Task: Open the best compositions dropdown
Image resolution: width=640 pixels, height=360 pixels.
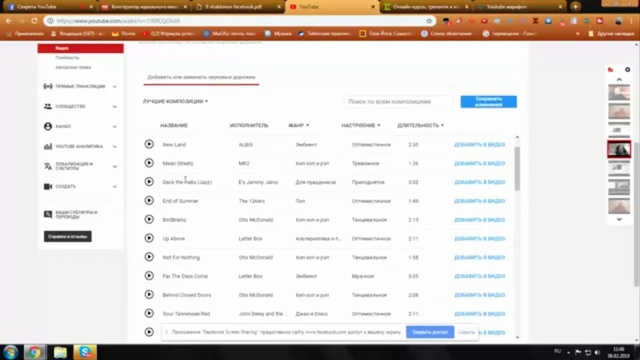Action: 175,101
